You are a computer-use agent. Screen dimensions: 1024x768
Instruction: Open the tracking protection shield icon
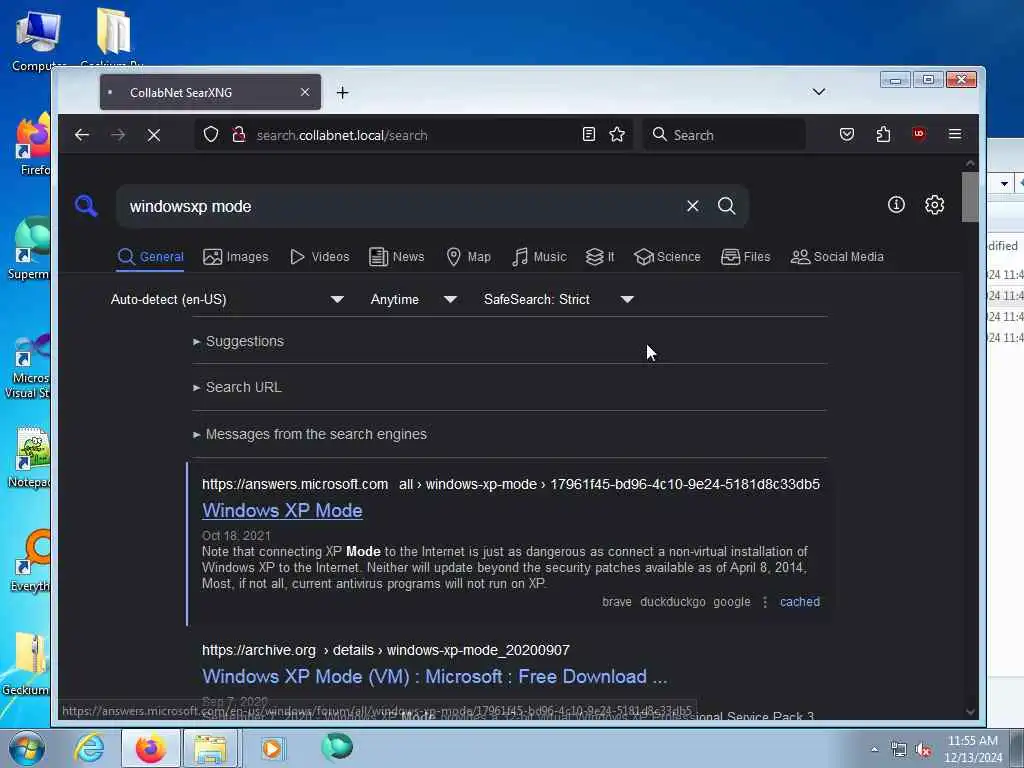[211, 135]
